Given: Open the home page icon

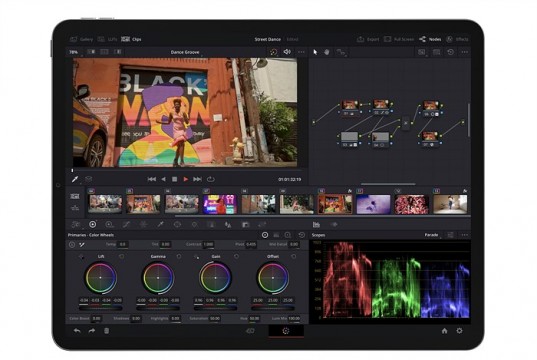Looking at the screenshot, I should click(x=444, y=331).
